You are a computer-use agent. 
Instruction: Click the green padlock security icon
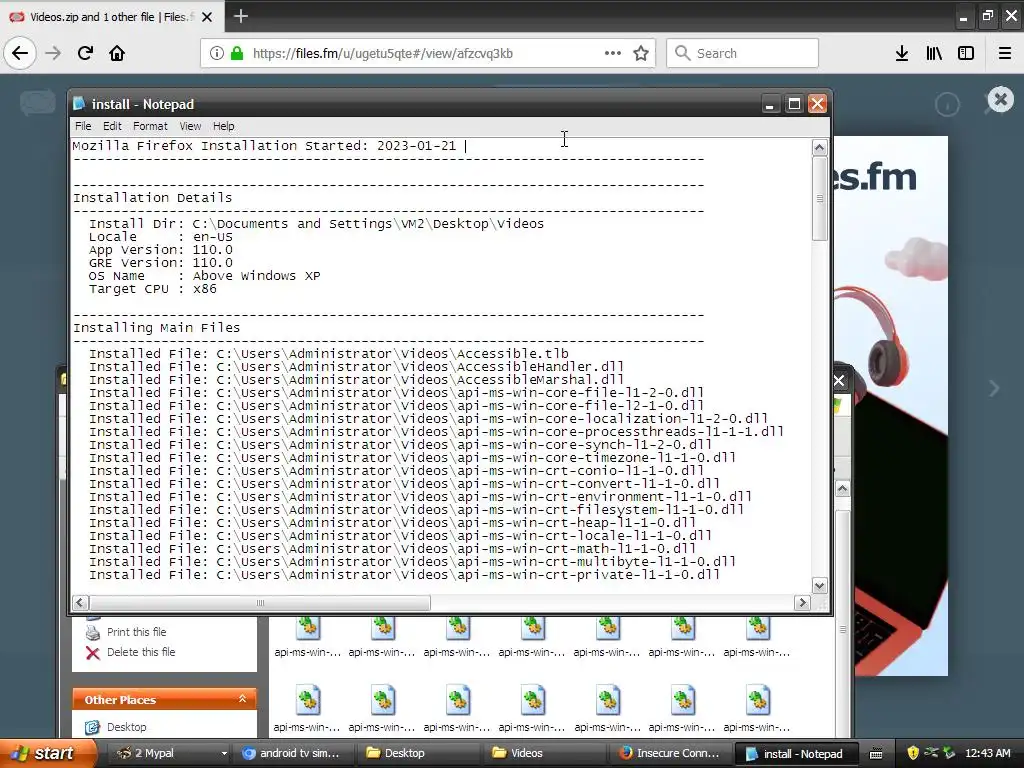click(237, 54)
